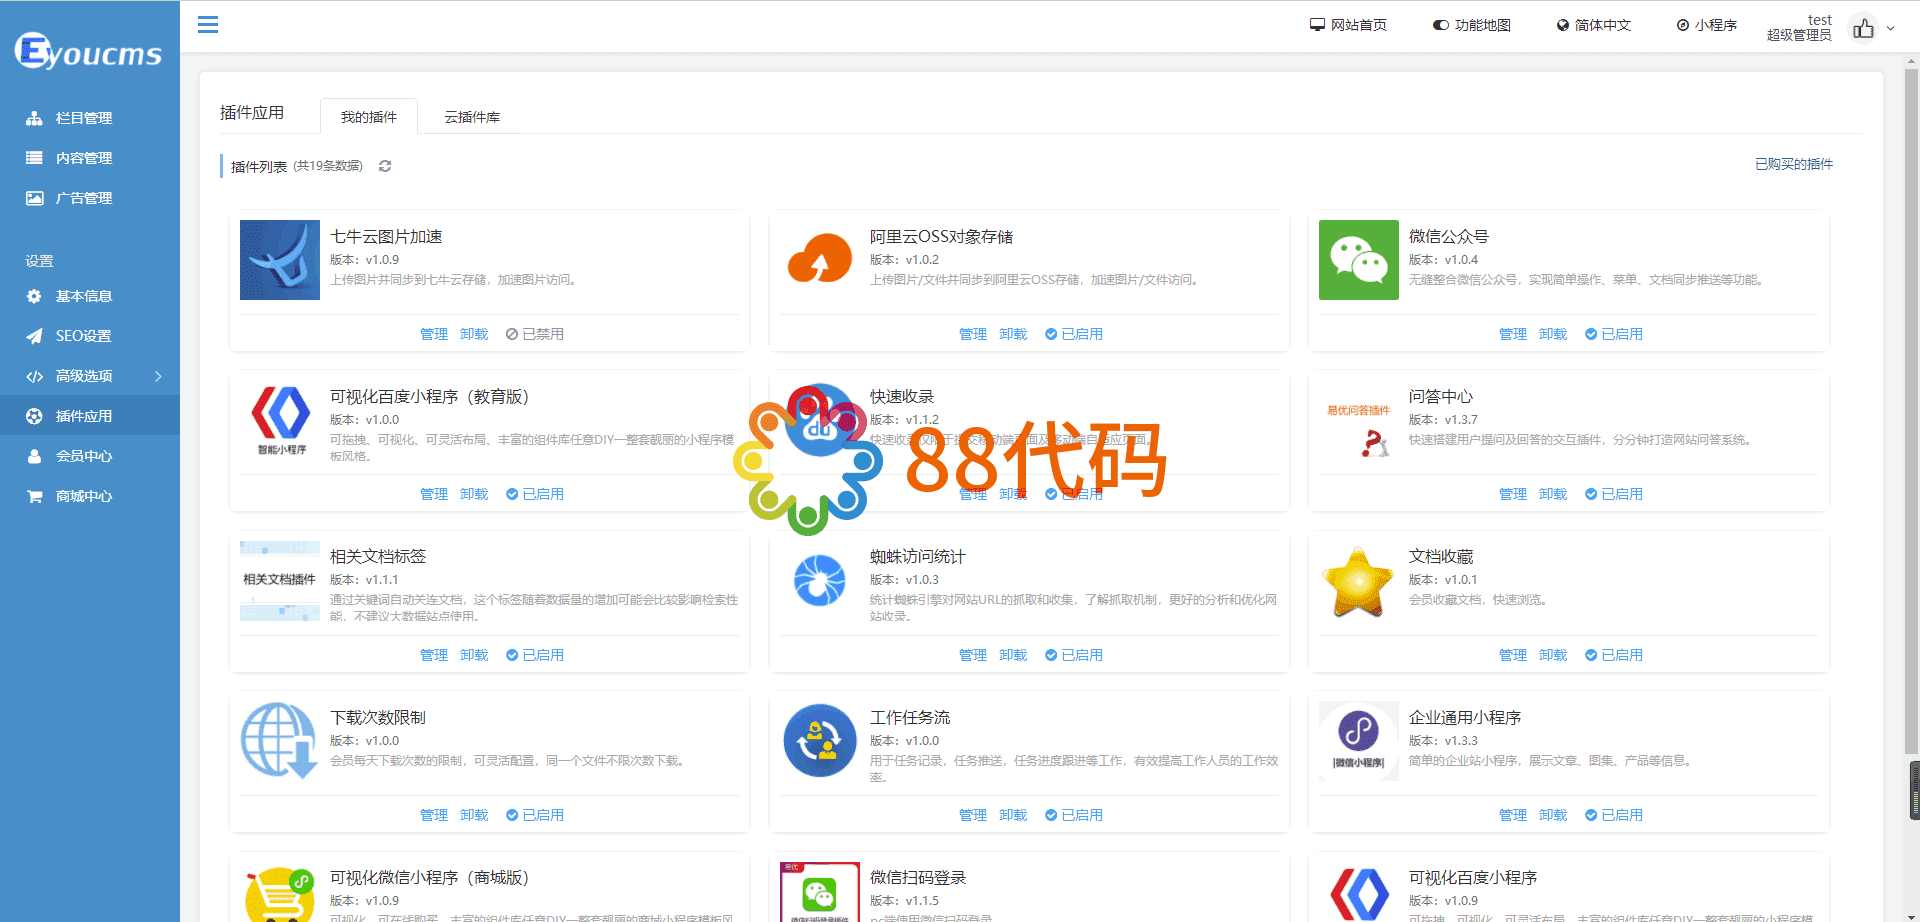Image resolution: width=1920 pixels, height=922 pixels.
Task: Open the 微信公众号 plugin icon
Action: point(1359,260)
